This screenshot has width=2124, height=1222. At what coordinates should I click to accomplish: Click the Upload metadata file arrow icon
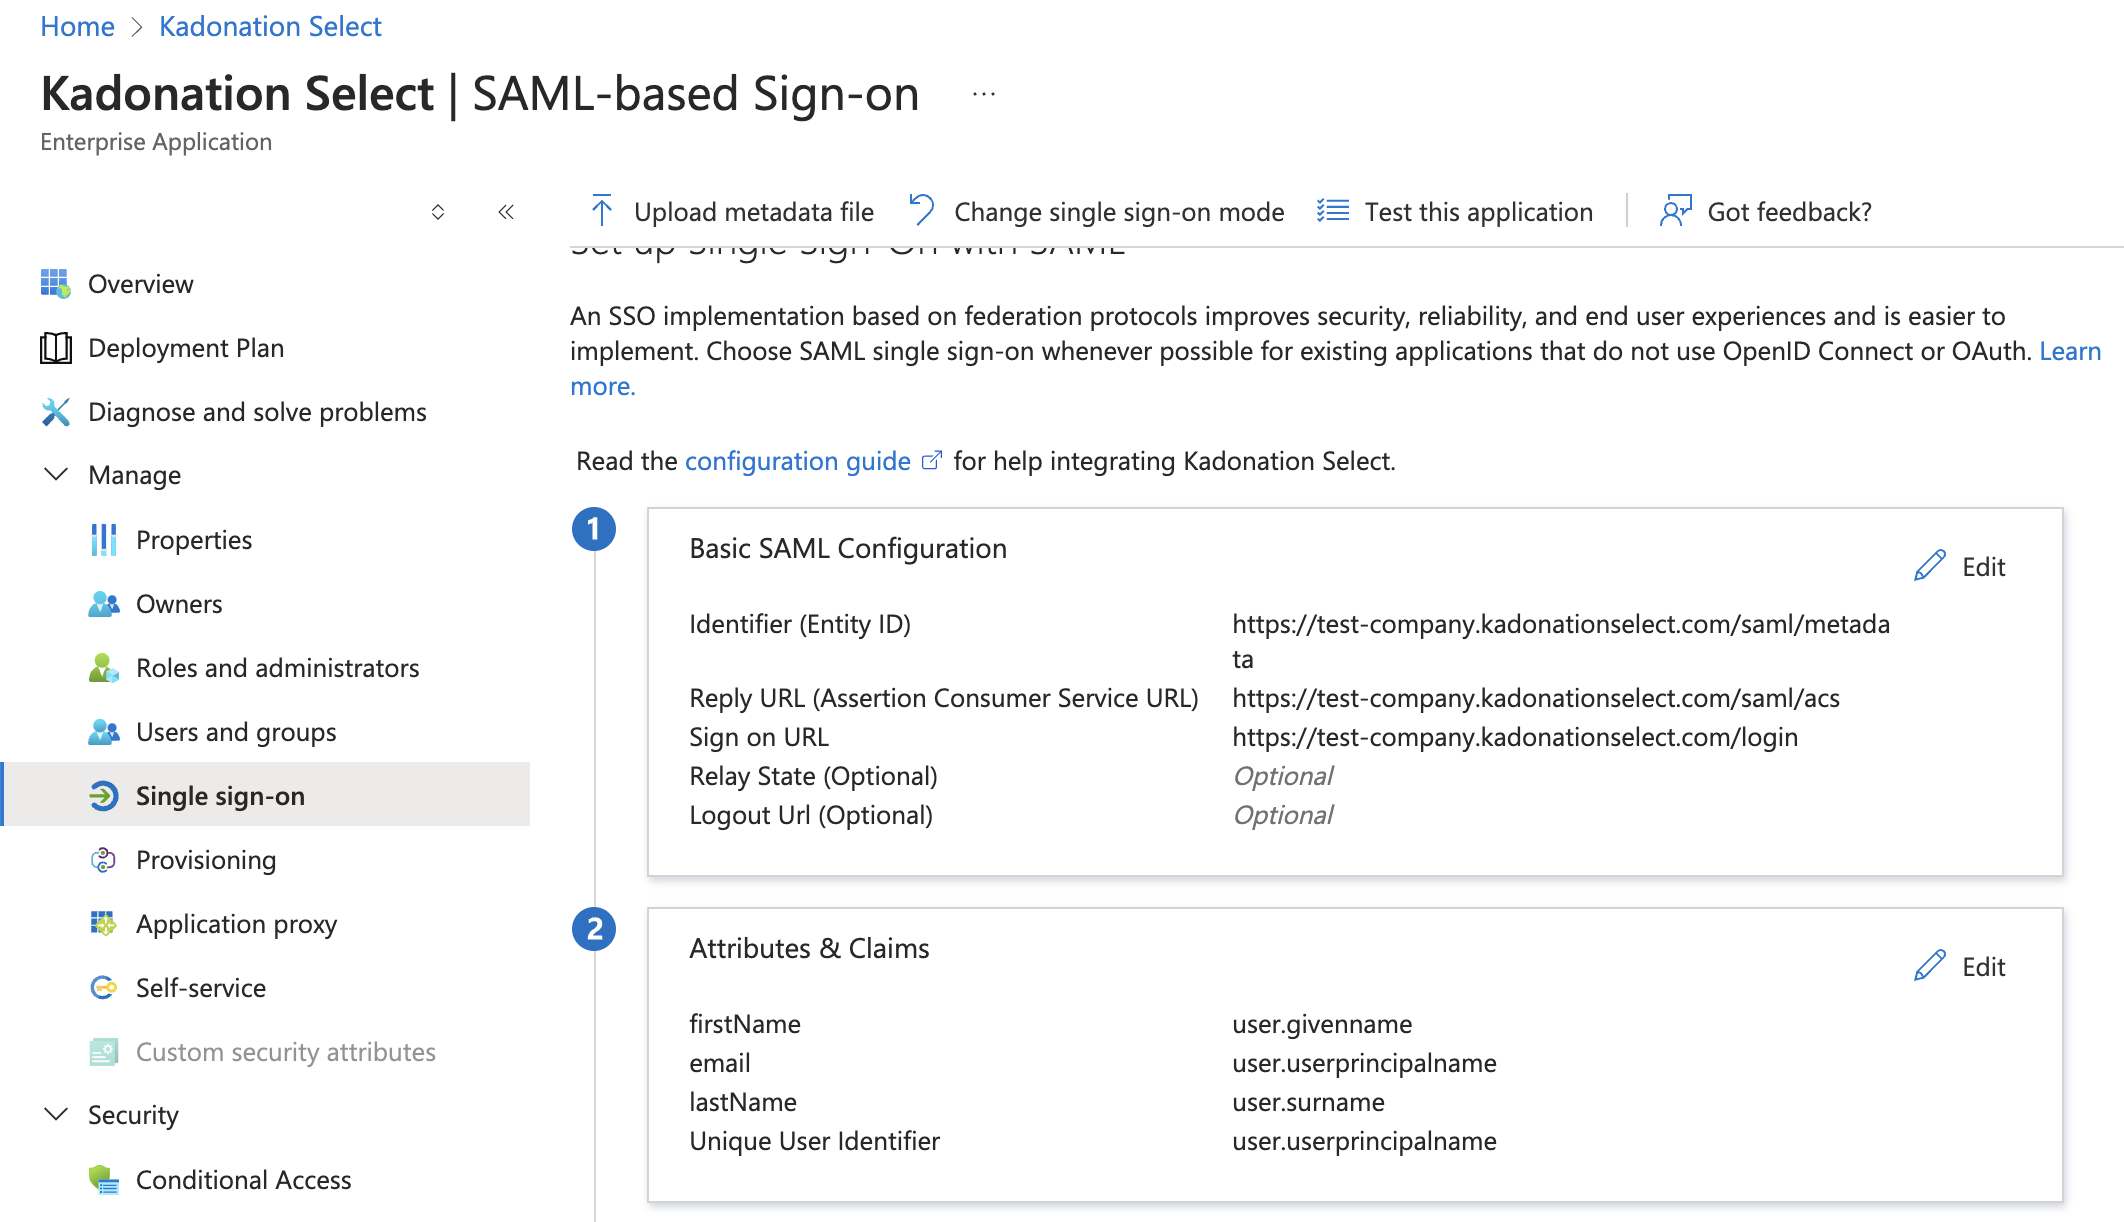point(601,211)
